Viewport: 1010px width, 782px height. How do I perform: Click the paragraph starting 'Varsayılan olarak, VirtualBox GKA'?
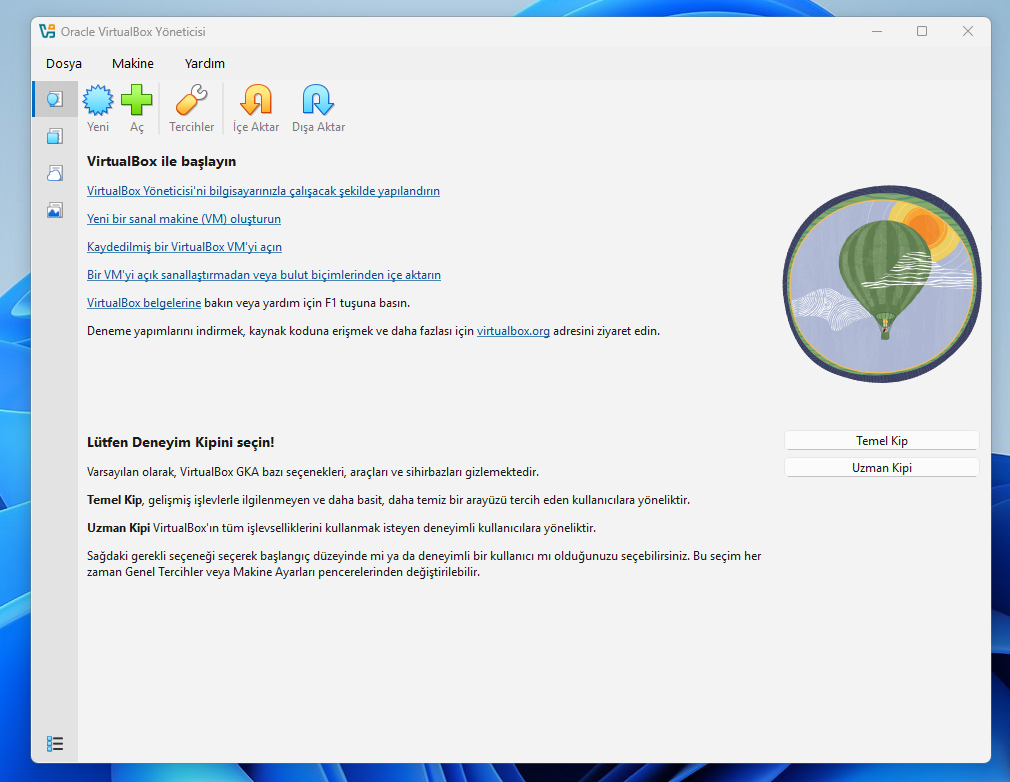[x=313, y=472]
